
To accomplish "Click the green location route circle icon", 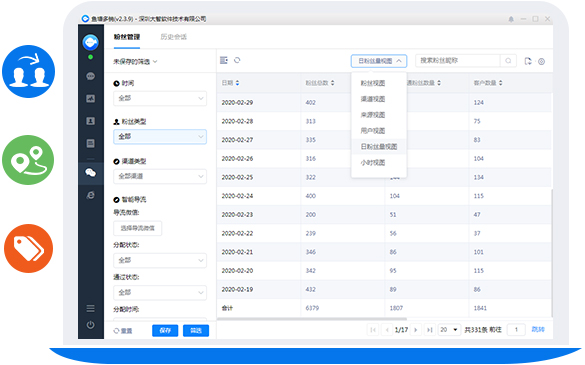I will pos(28,160).
